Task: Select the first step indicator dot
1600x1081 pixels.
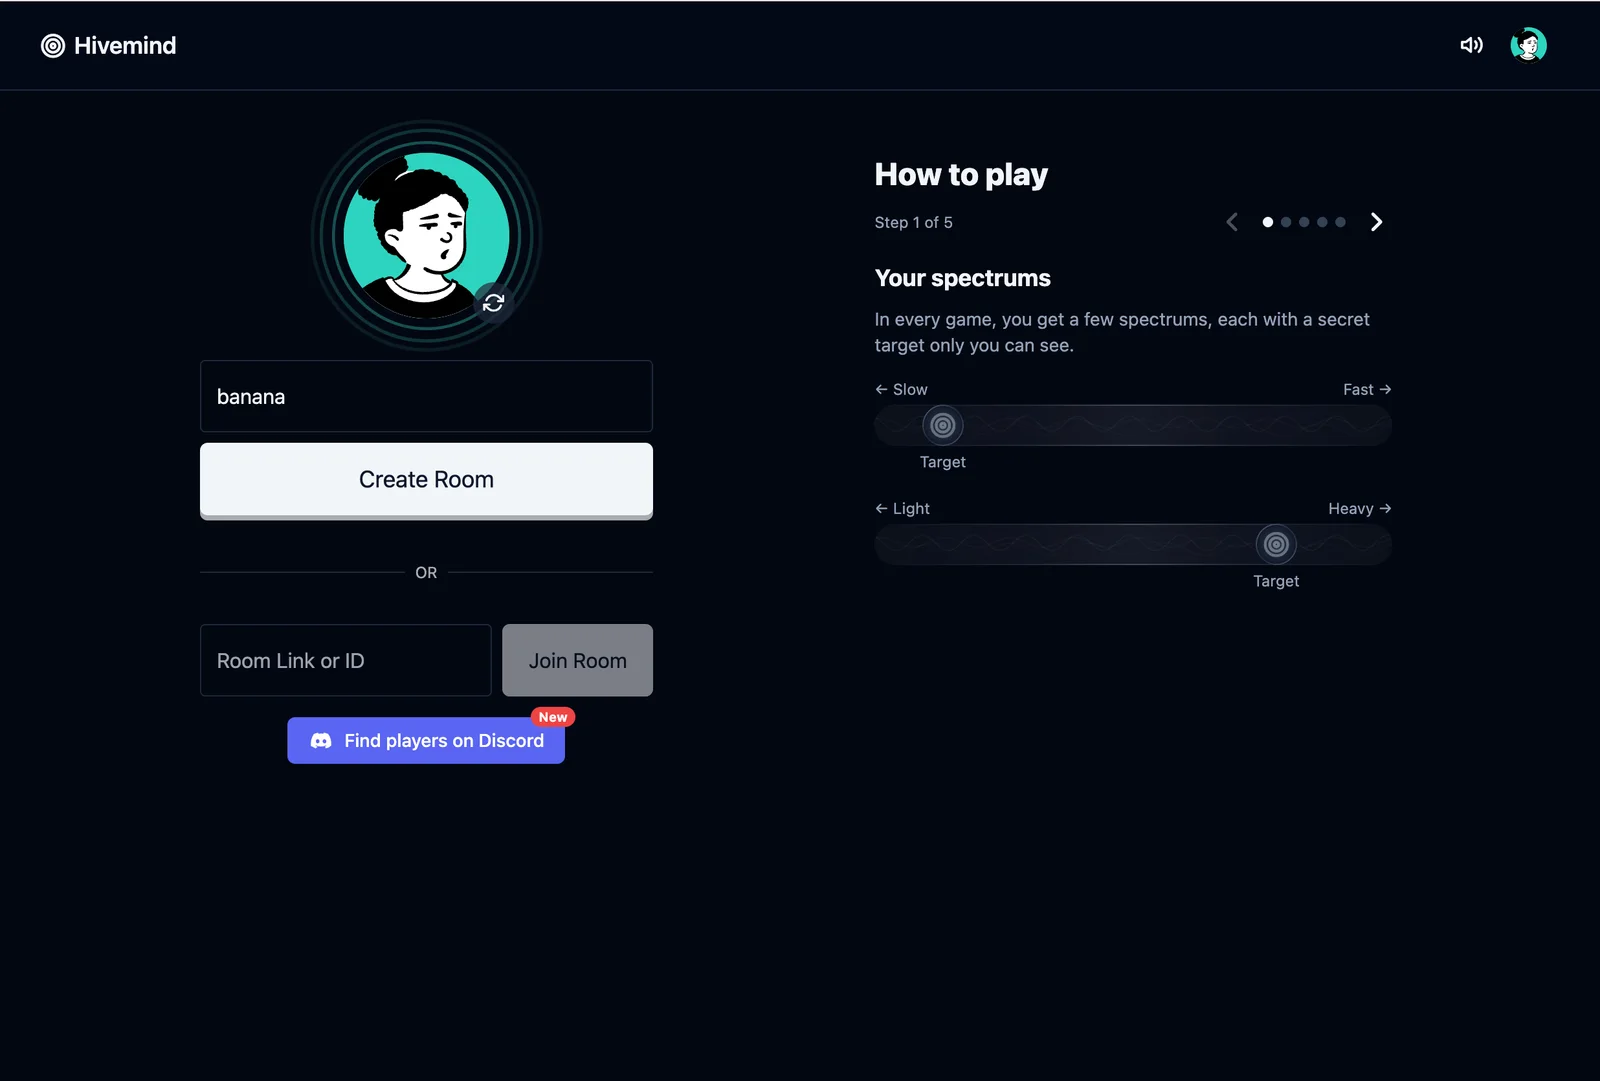Action: tap(1268, 222)
